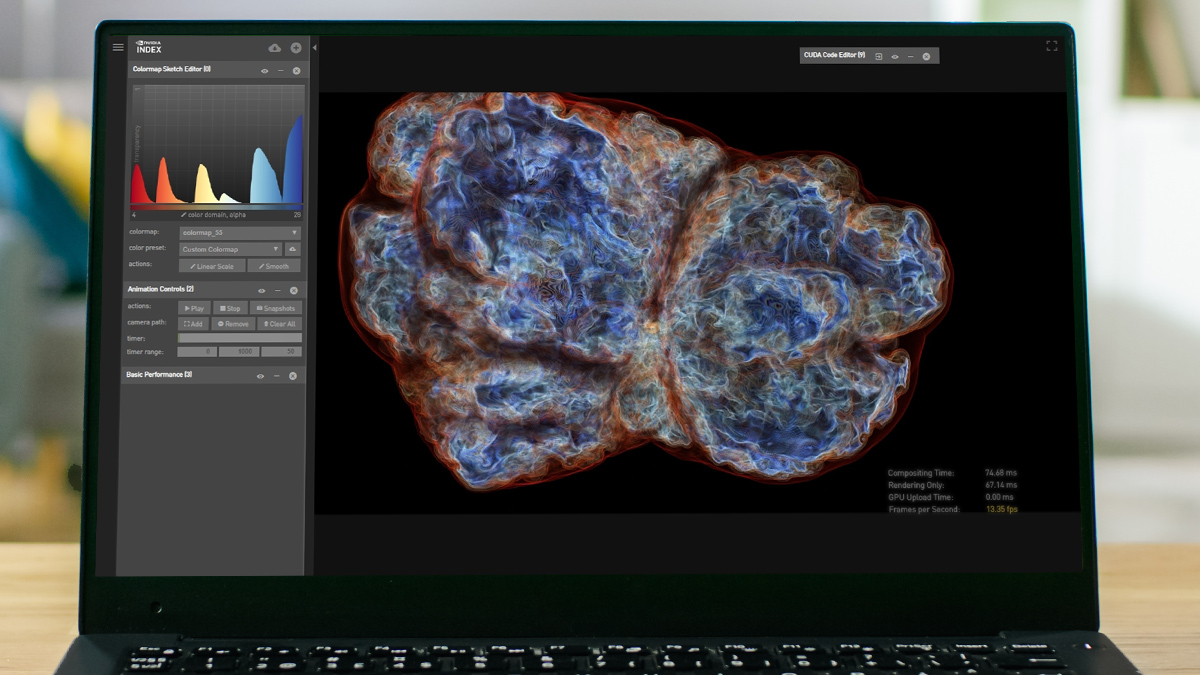Viewport: 1200px width, 675px height.
Task: Open the Custom Colormap preset dropdown
Action: coord(230,249)
